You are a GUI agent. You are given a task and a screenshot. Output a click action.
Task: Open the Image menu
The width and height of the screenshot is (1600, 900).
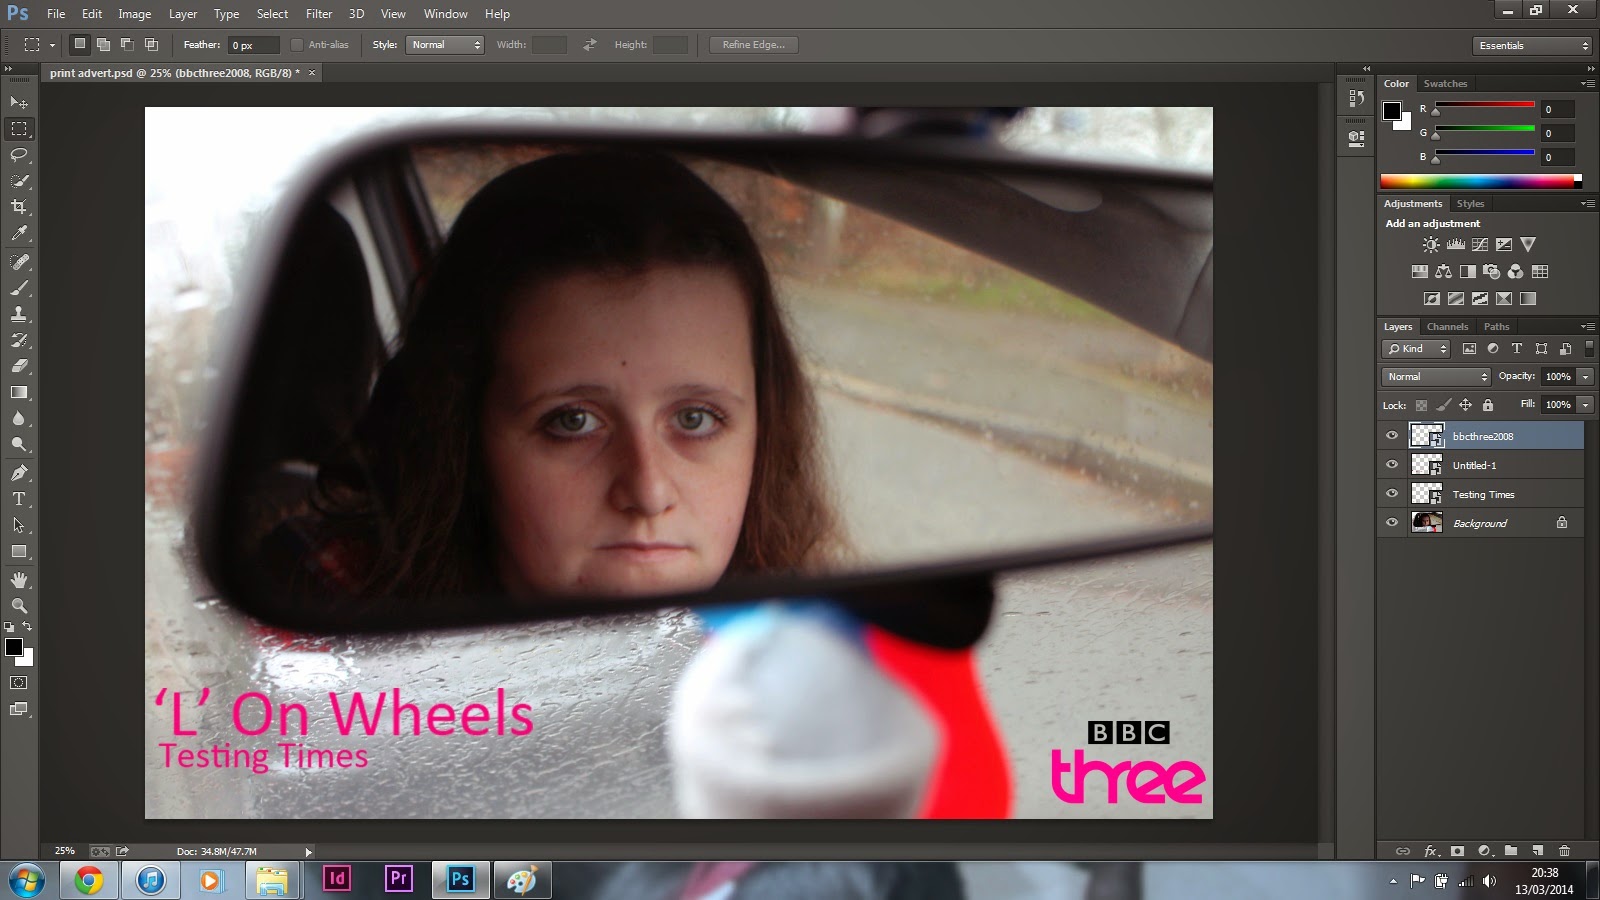pos(135,14)
